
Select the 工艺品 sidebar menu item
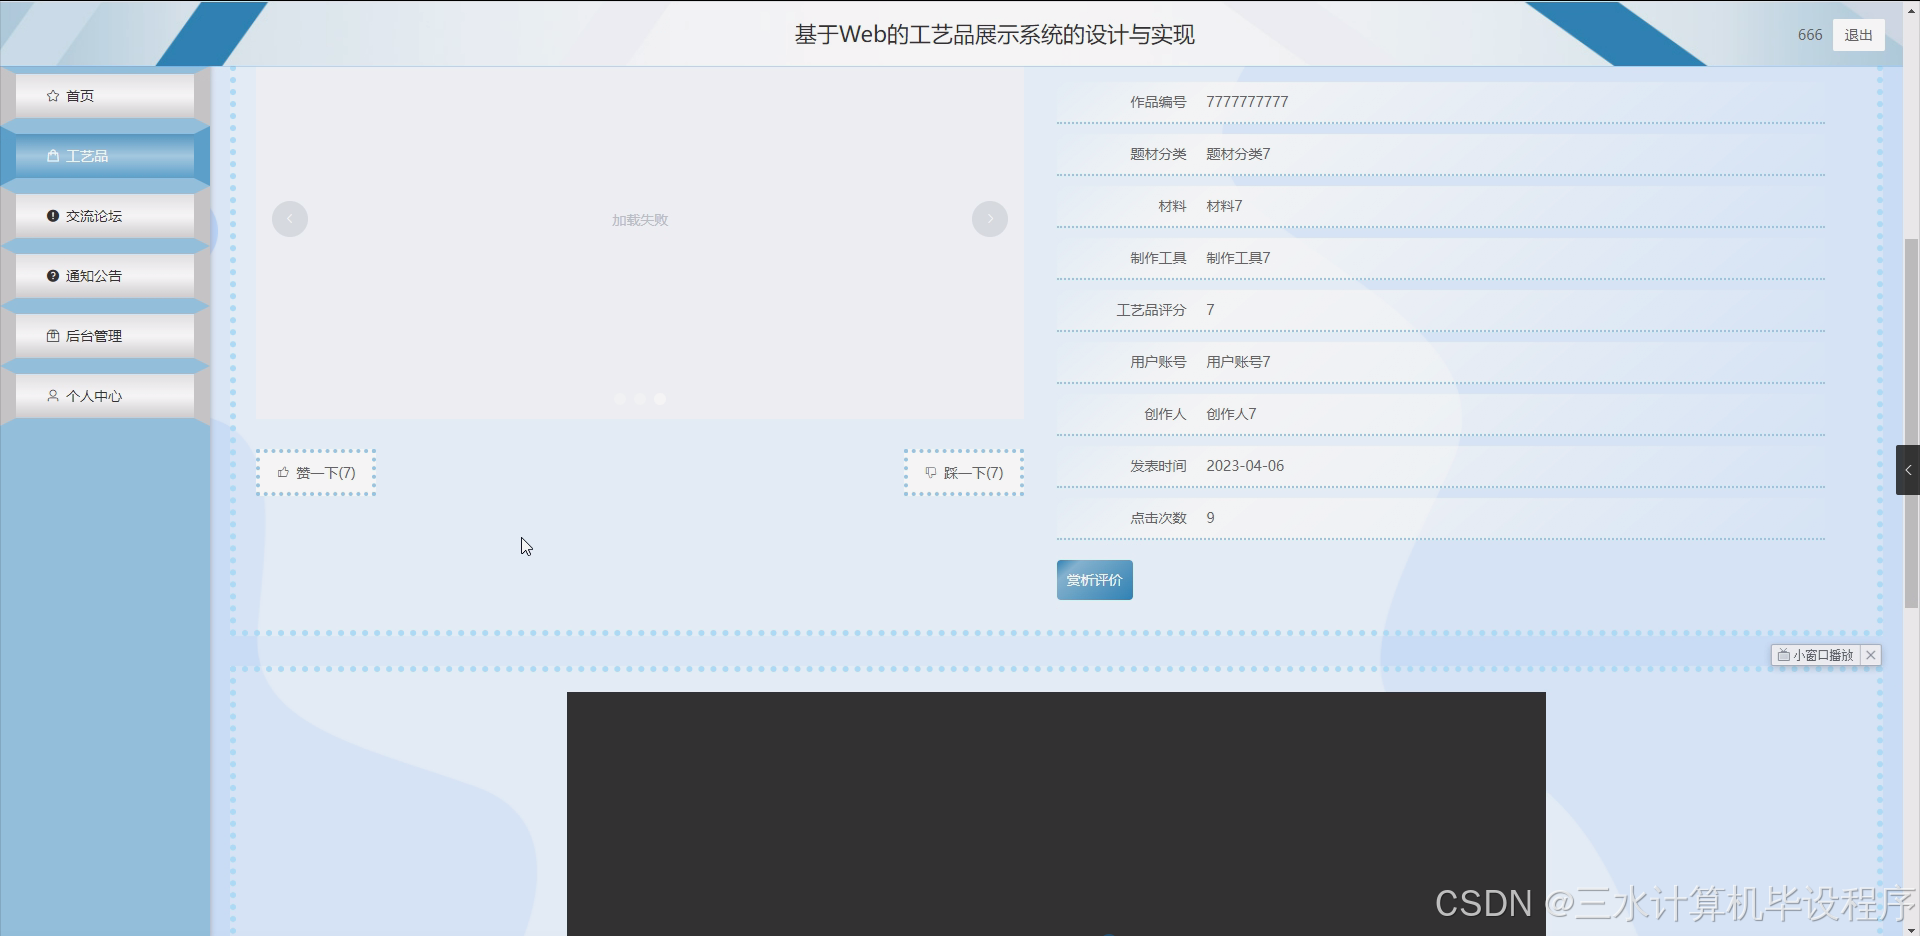click(105, 156)
